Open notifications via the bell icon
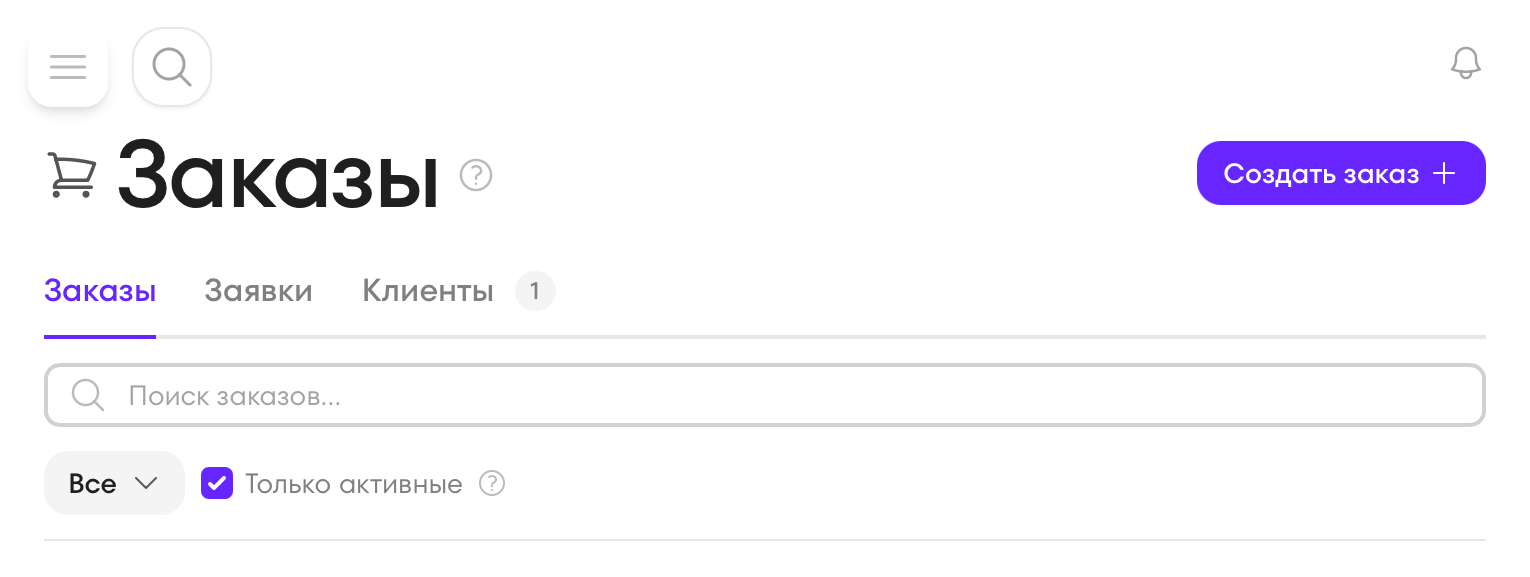Image resolution: width=1530 pixels, height=577 pixels. click(1465, 64)
